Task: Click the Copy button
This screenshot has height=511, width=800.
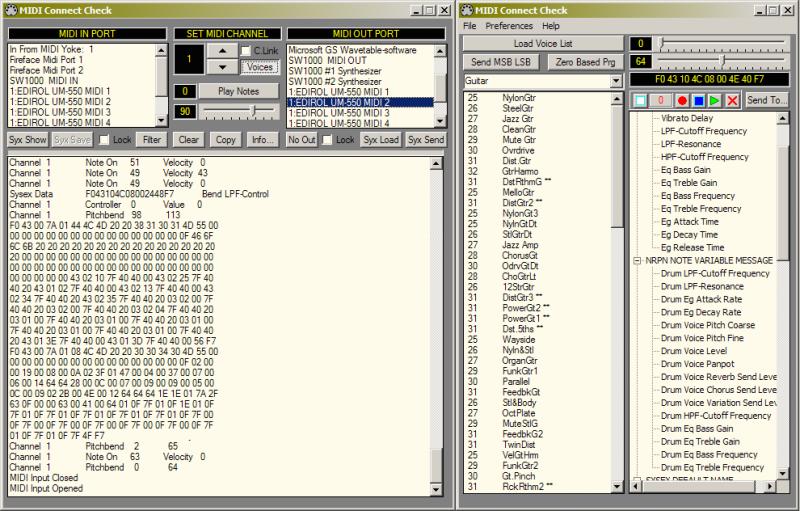Action: point(225,140)
